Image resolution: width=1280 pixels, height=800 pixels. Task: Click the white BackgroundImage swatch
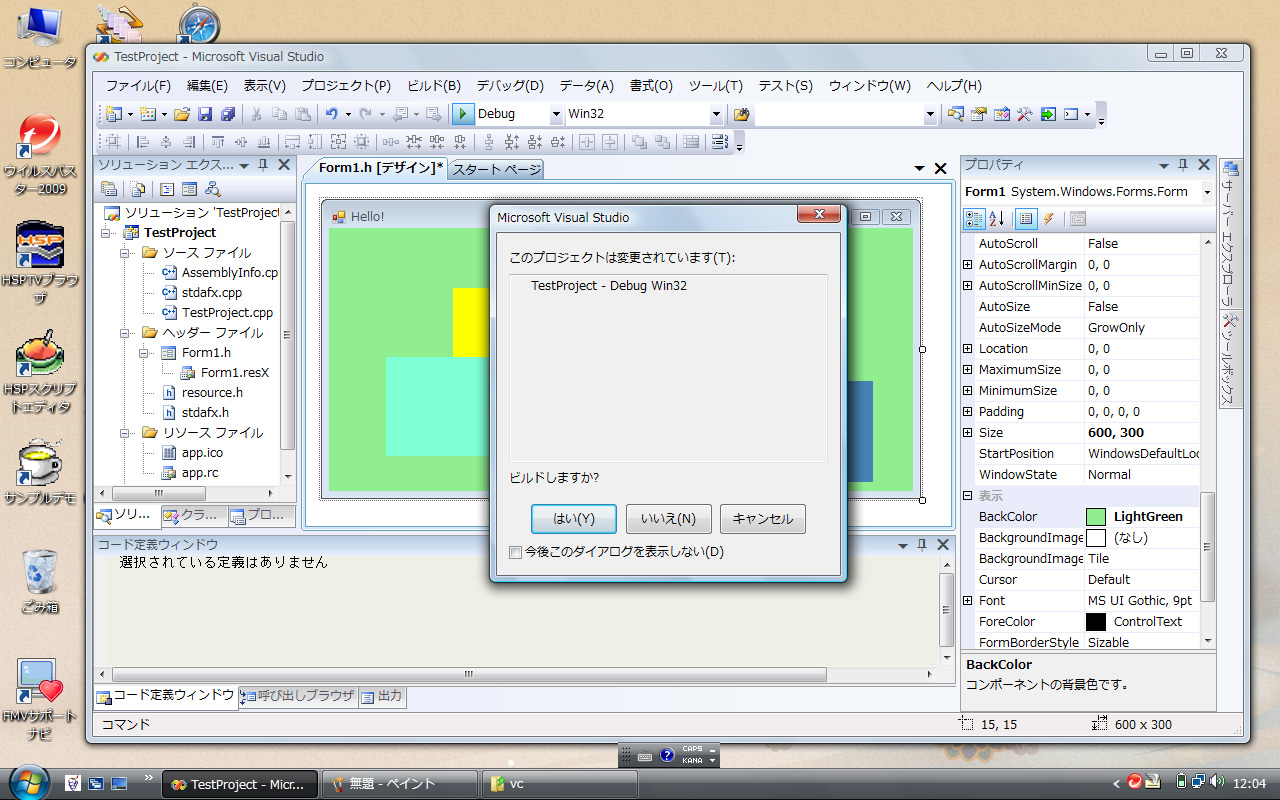tap(1096, 538)
